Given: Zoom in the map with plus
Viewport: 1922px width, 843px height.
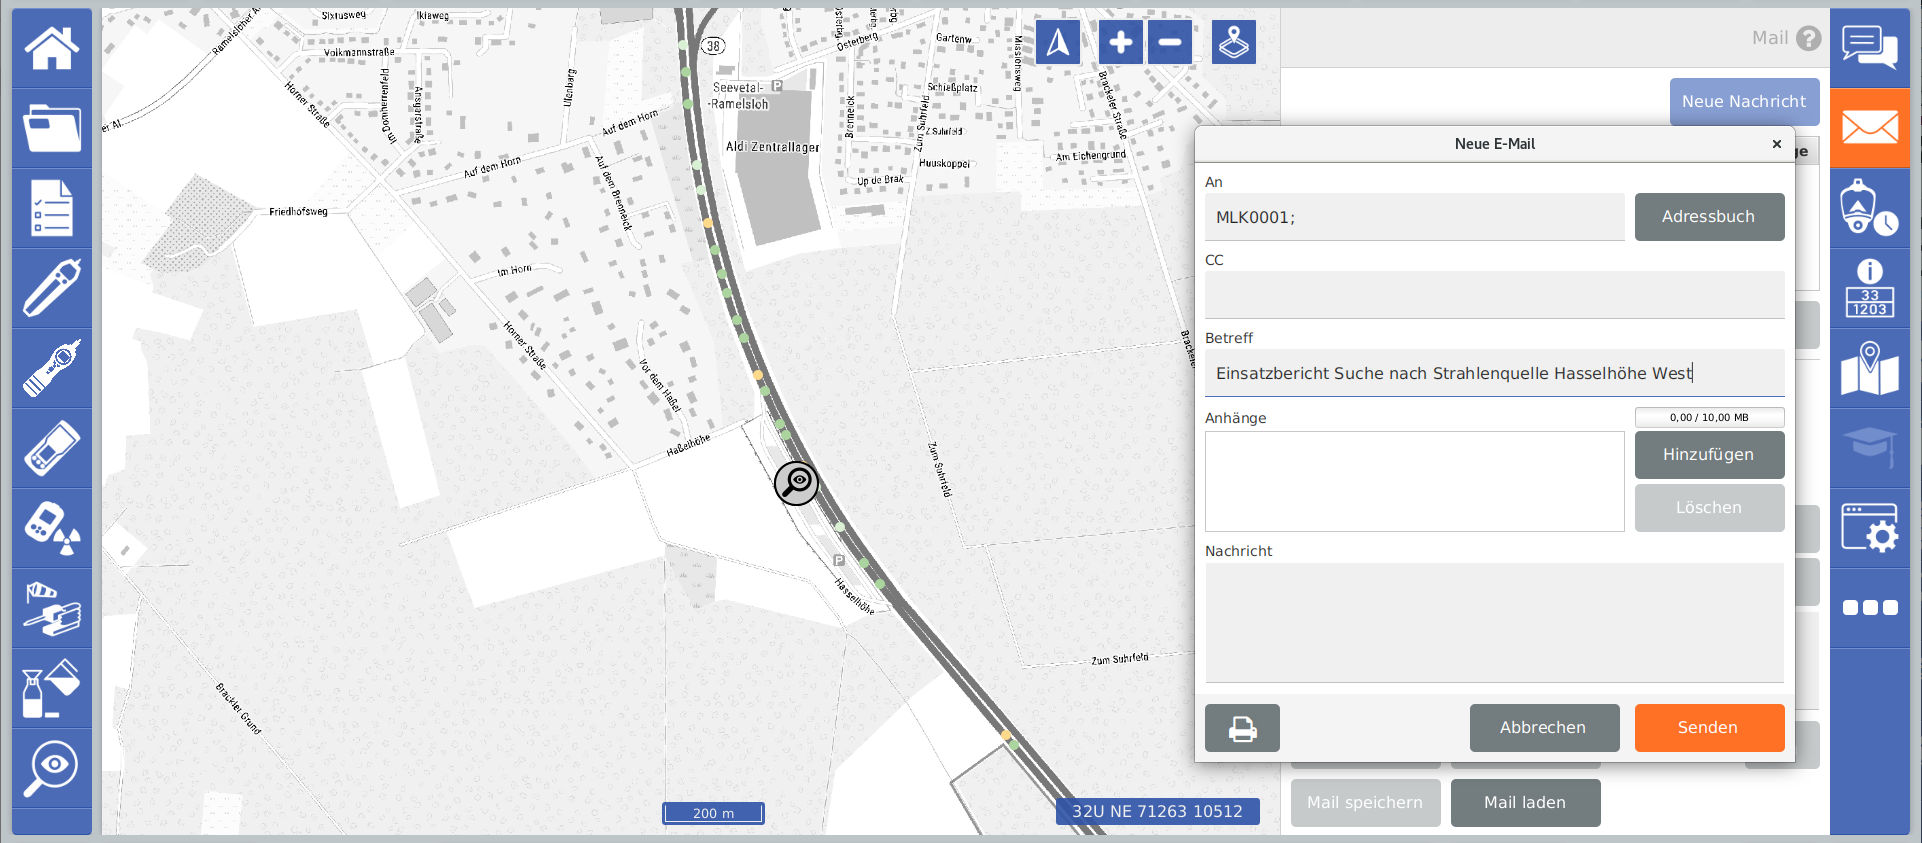Looking at the screenshot, I should pos(1121,42).
